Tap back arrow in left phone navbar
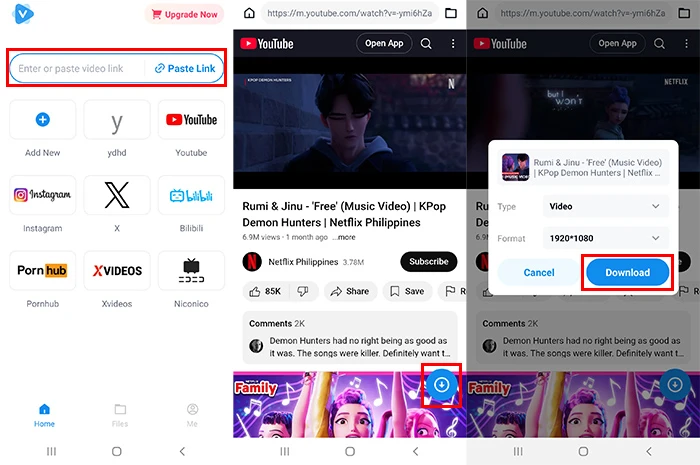 pyautogui.click(x=182, y=451)
